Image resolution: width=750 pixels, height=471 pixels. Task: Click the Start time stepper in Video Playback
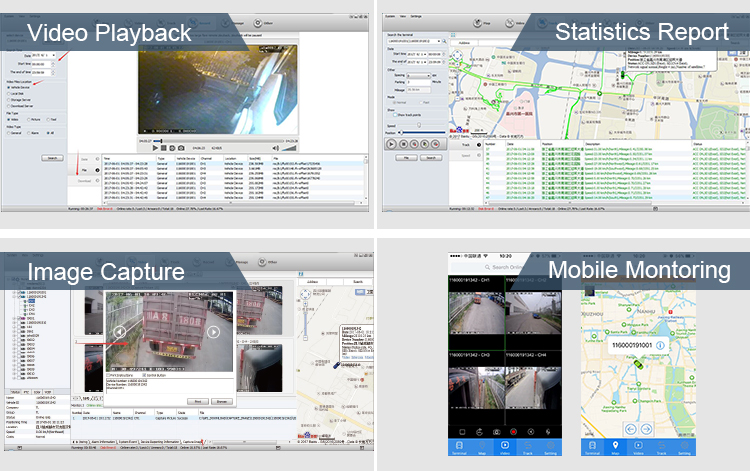(53, 64)
